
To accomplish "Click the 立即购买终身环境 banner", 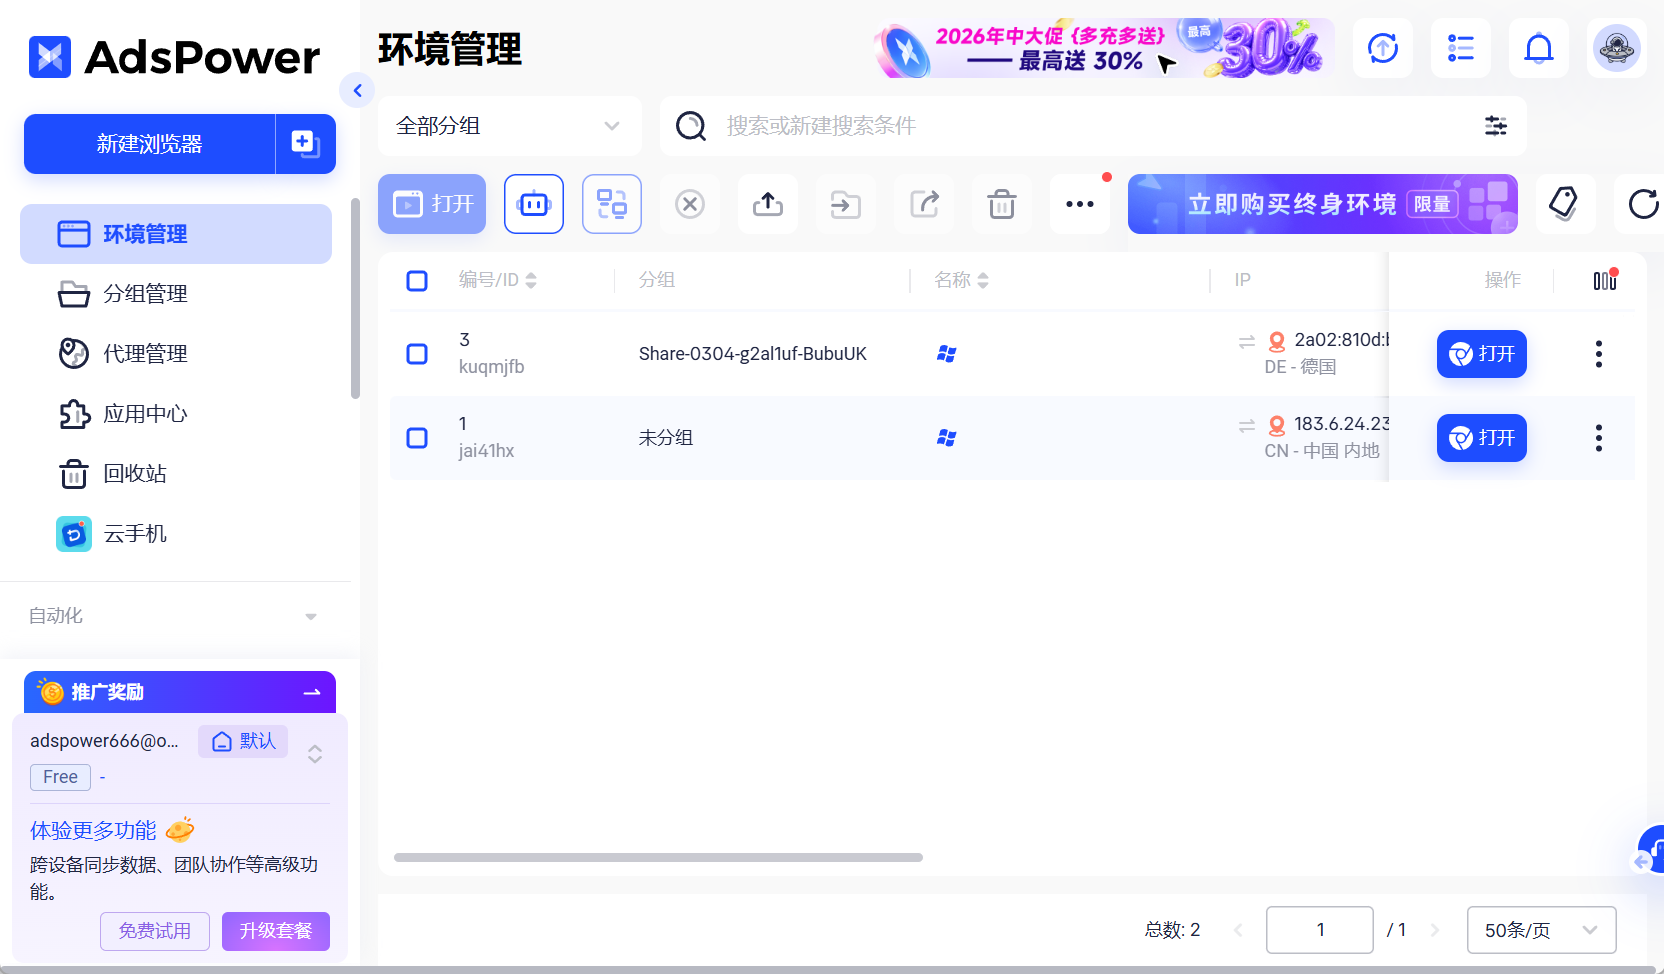I will [x=1323, y=204].
